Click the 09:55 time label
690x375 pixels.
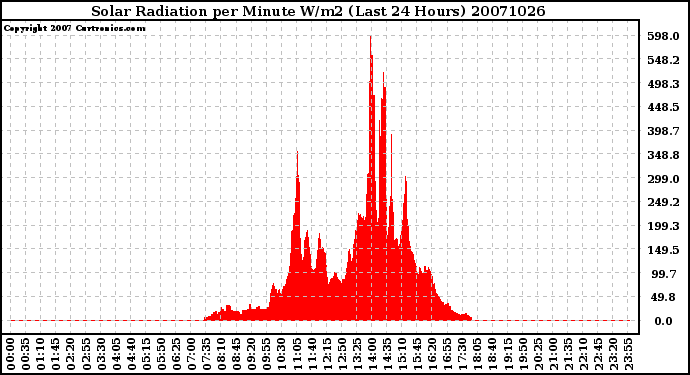click(x=266, y=354)
